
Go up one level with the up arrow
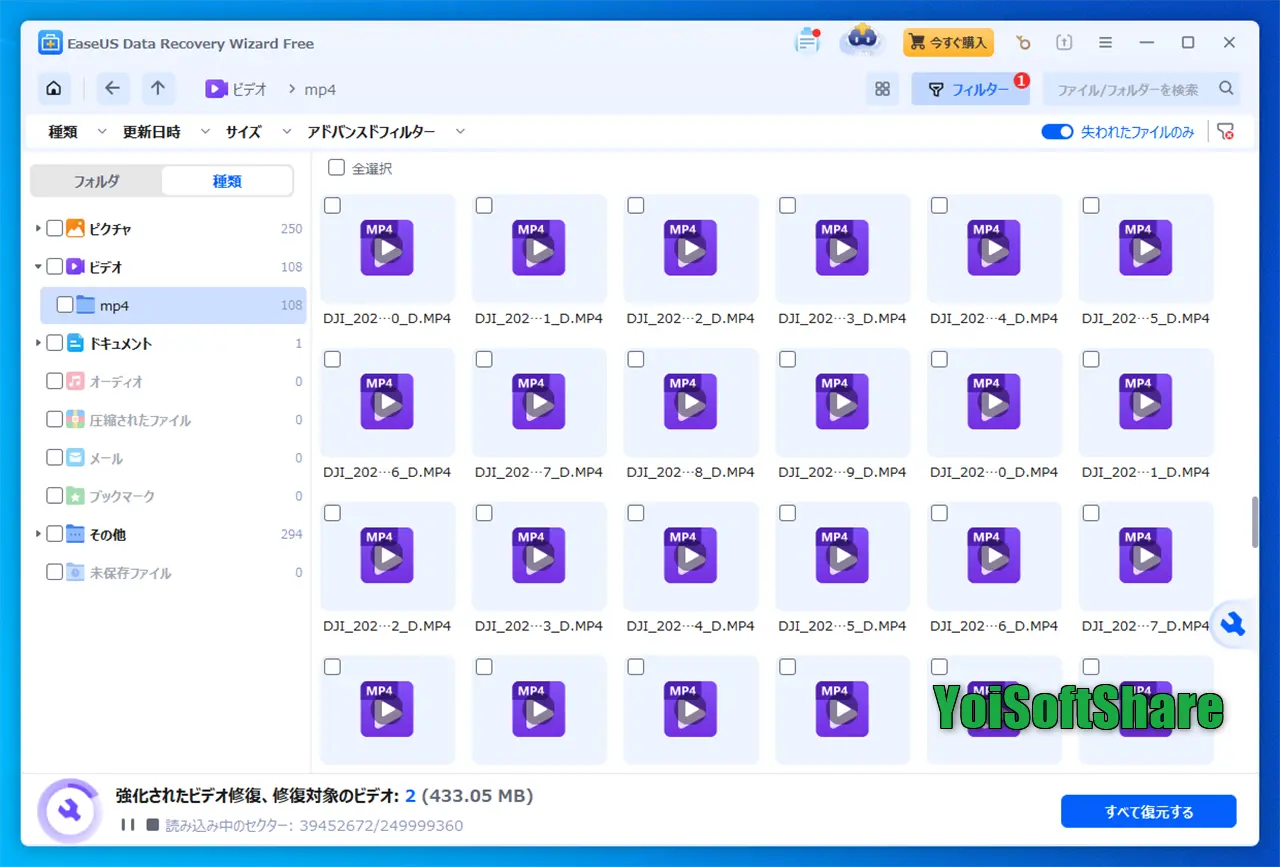click(158, 89)
